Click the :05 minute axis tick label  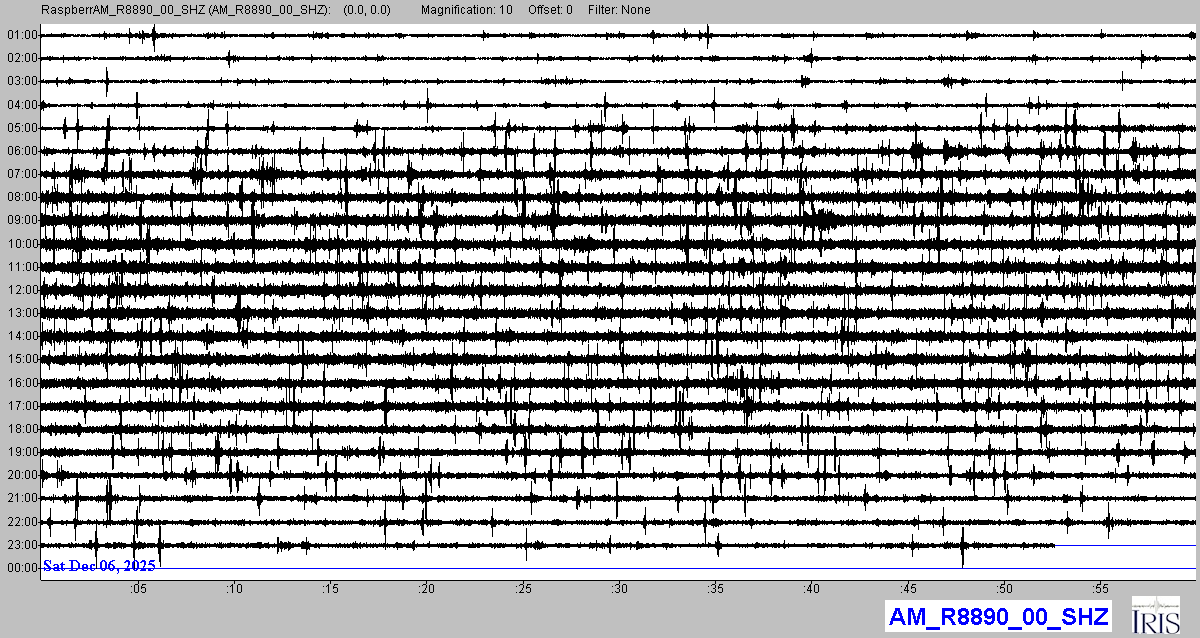coord(138,587)
